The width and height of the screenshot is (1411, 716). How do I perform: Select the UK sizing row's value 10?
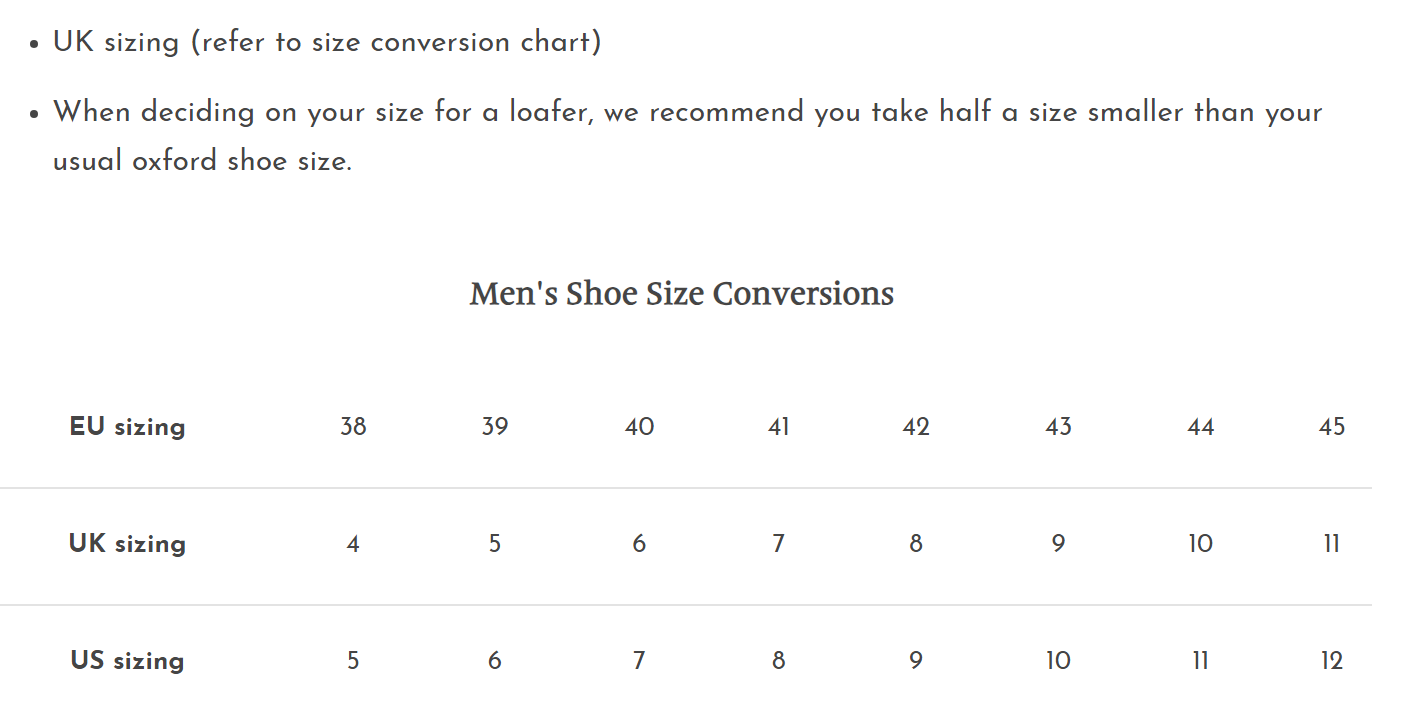pyautogui.click(x=1200, y=544)
